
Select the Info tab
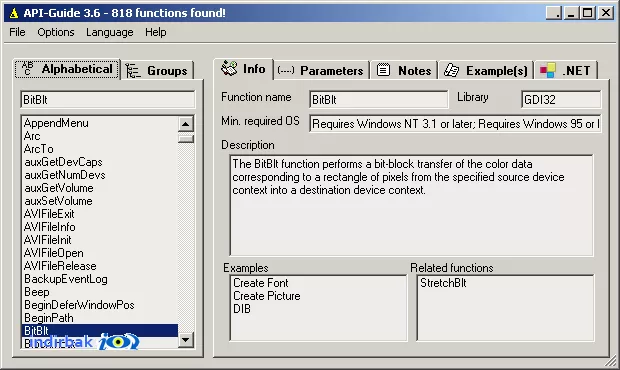pos(243,69)
